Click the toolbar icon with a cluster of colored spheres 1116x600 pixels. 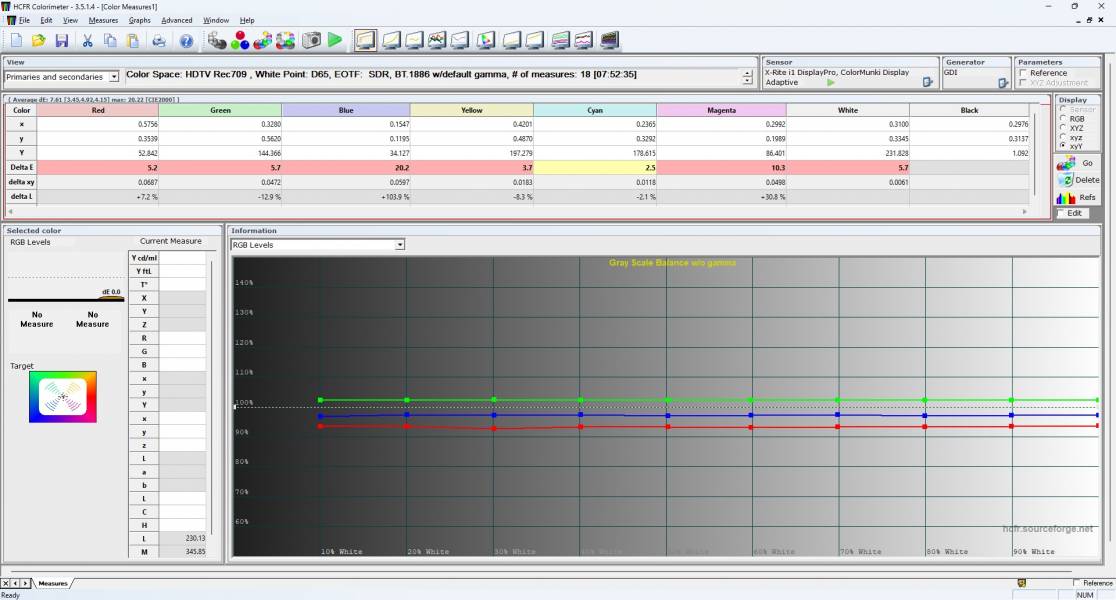pyautogui.click(x=263, y=41)
